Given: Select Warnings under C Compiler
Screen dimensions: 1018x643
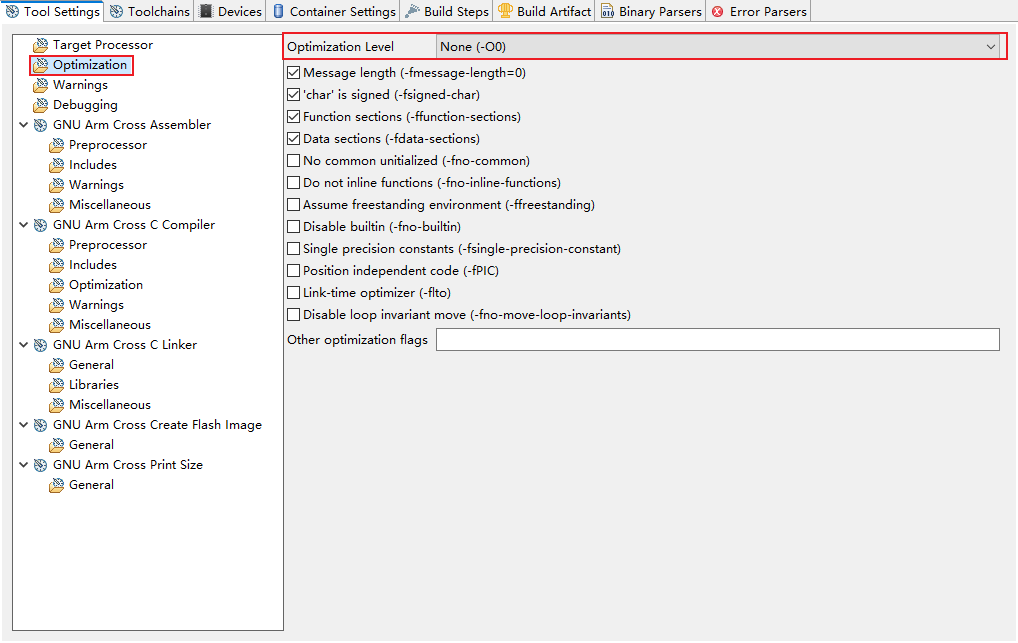Looking at the screenshot, I should point(96,305).
